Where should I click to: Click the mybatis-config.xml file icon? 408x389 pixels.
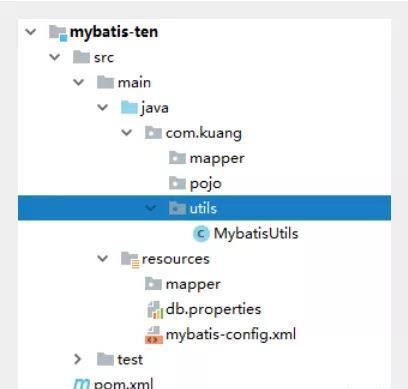coord(154,335)
